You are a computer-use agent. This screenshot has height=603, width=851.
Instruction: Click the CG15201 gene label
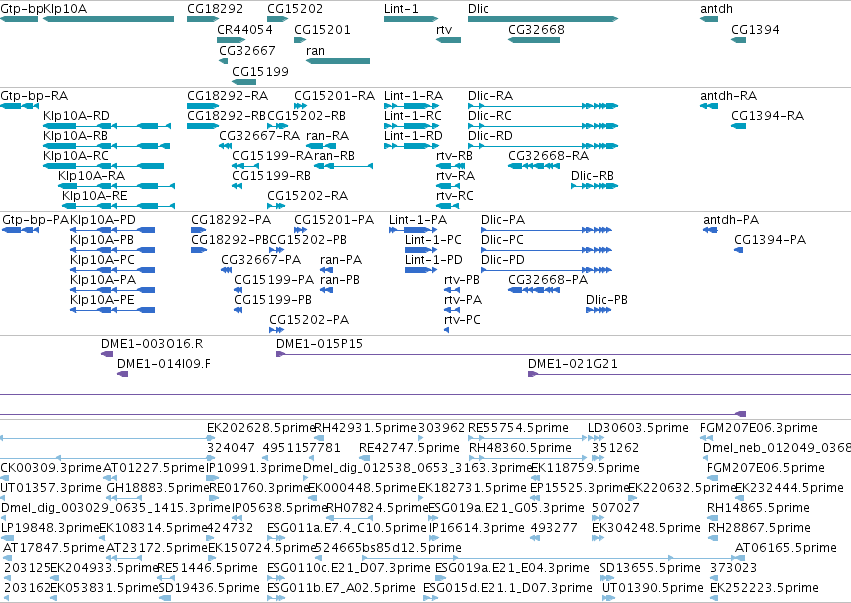tap(322, 29)
